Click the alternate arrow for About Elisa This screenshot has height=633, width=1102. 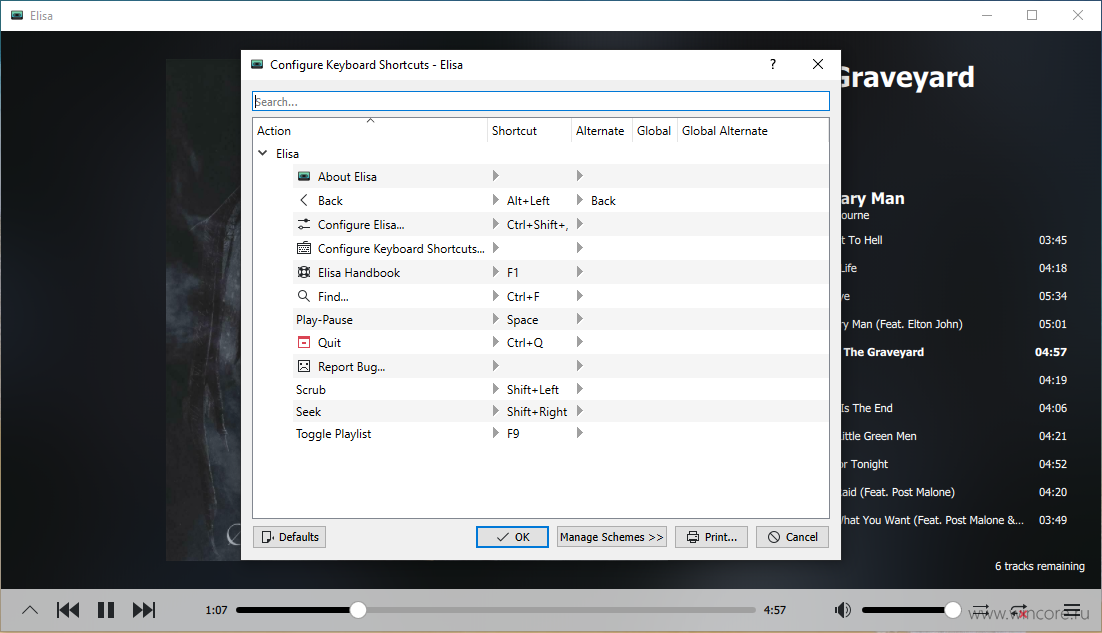[580, 176]
